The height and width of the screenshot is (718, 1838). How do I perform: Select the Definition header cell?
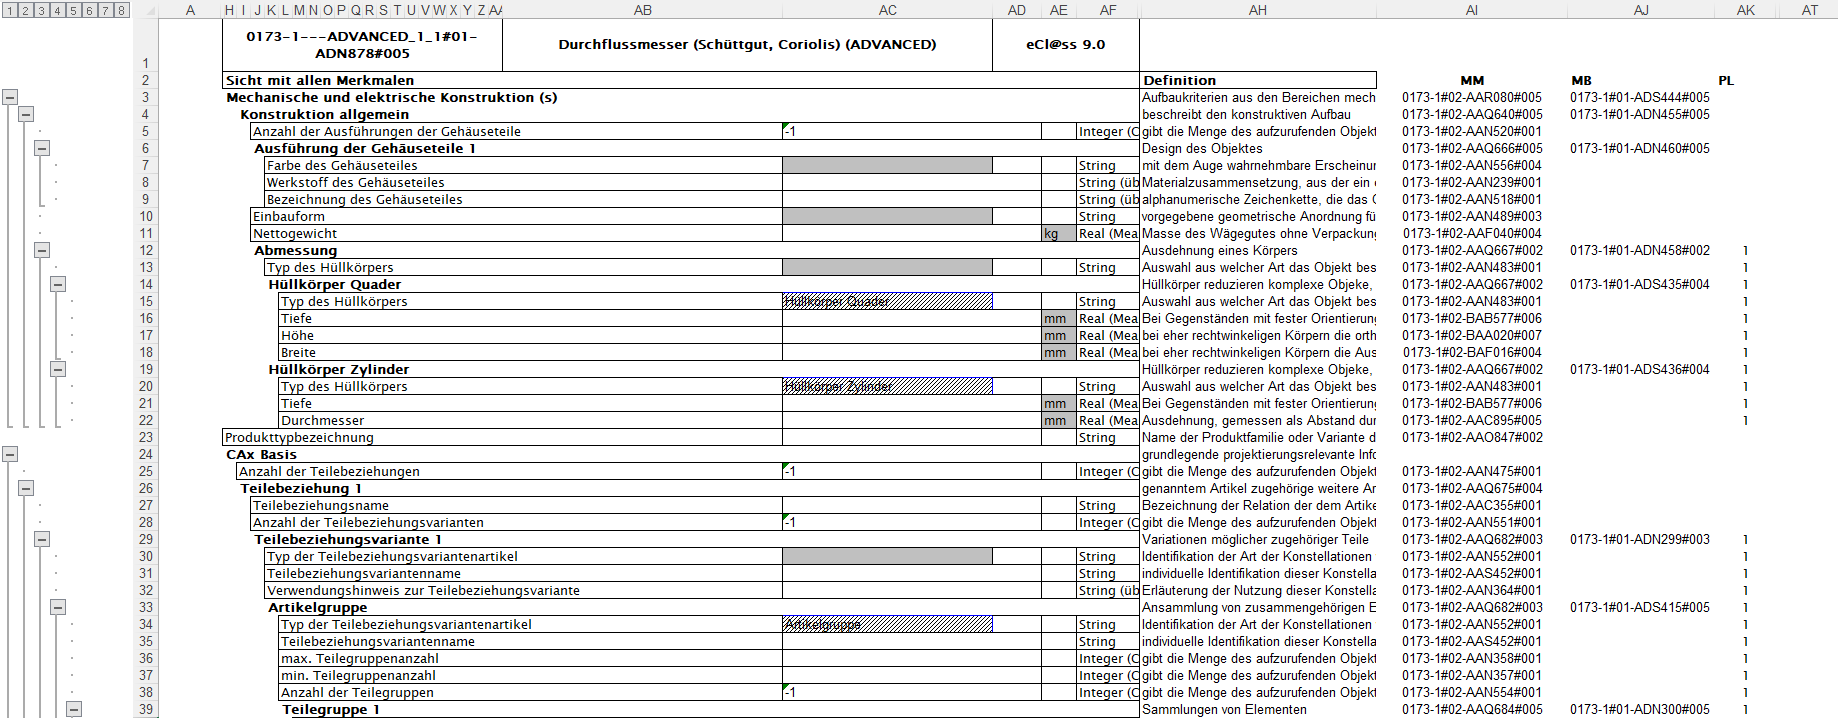coord(1257,80)
